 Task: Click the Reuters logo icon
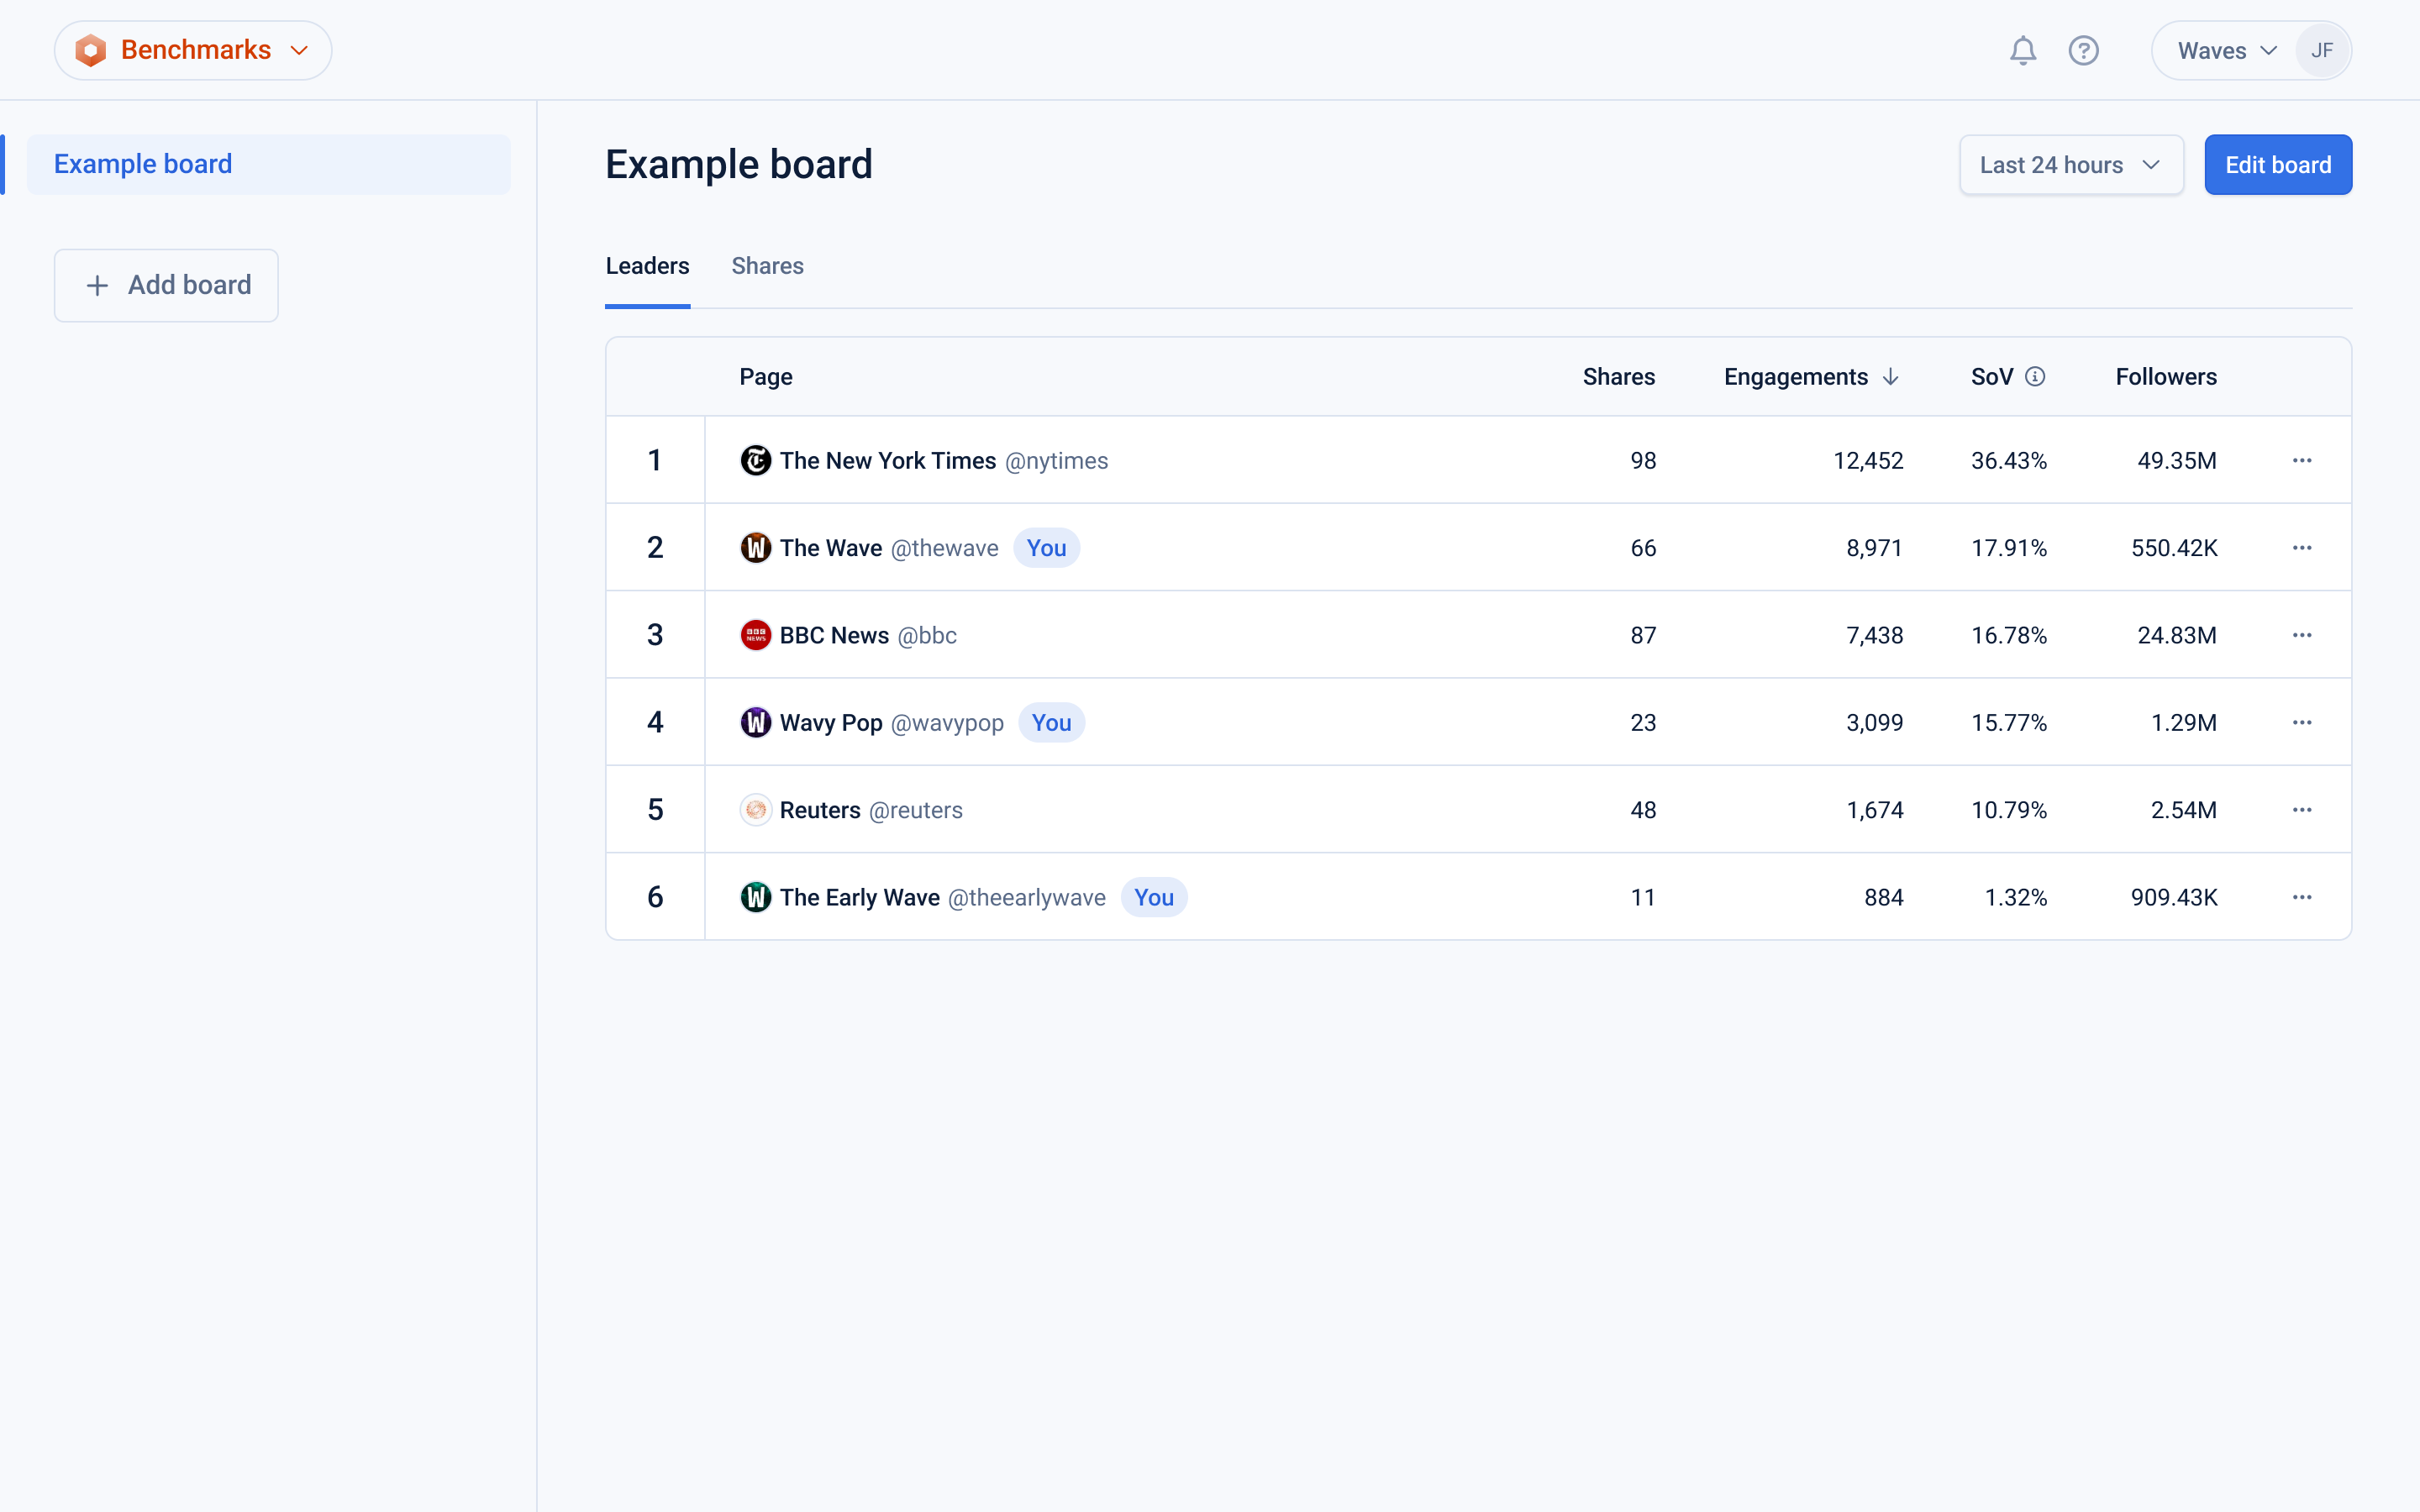coord(755,810)
